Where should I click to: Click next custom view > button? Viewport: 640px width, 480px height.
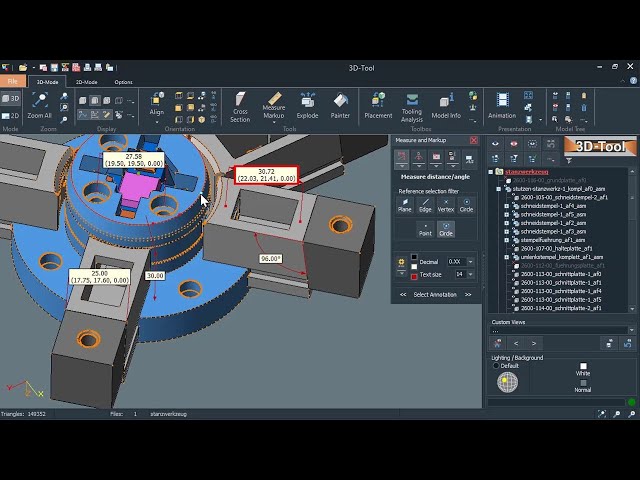[x=534, y=343]
